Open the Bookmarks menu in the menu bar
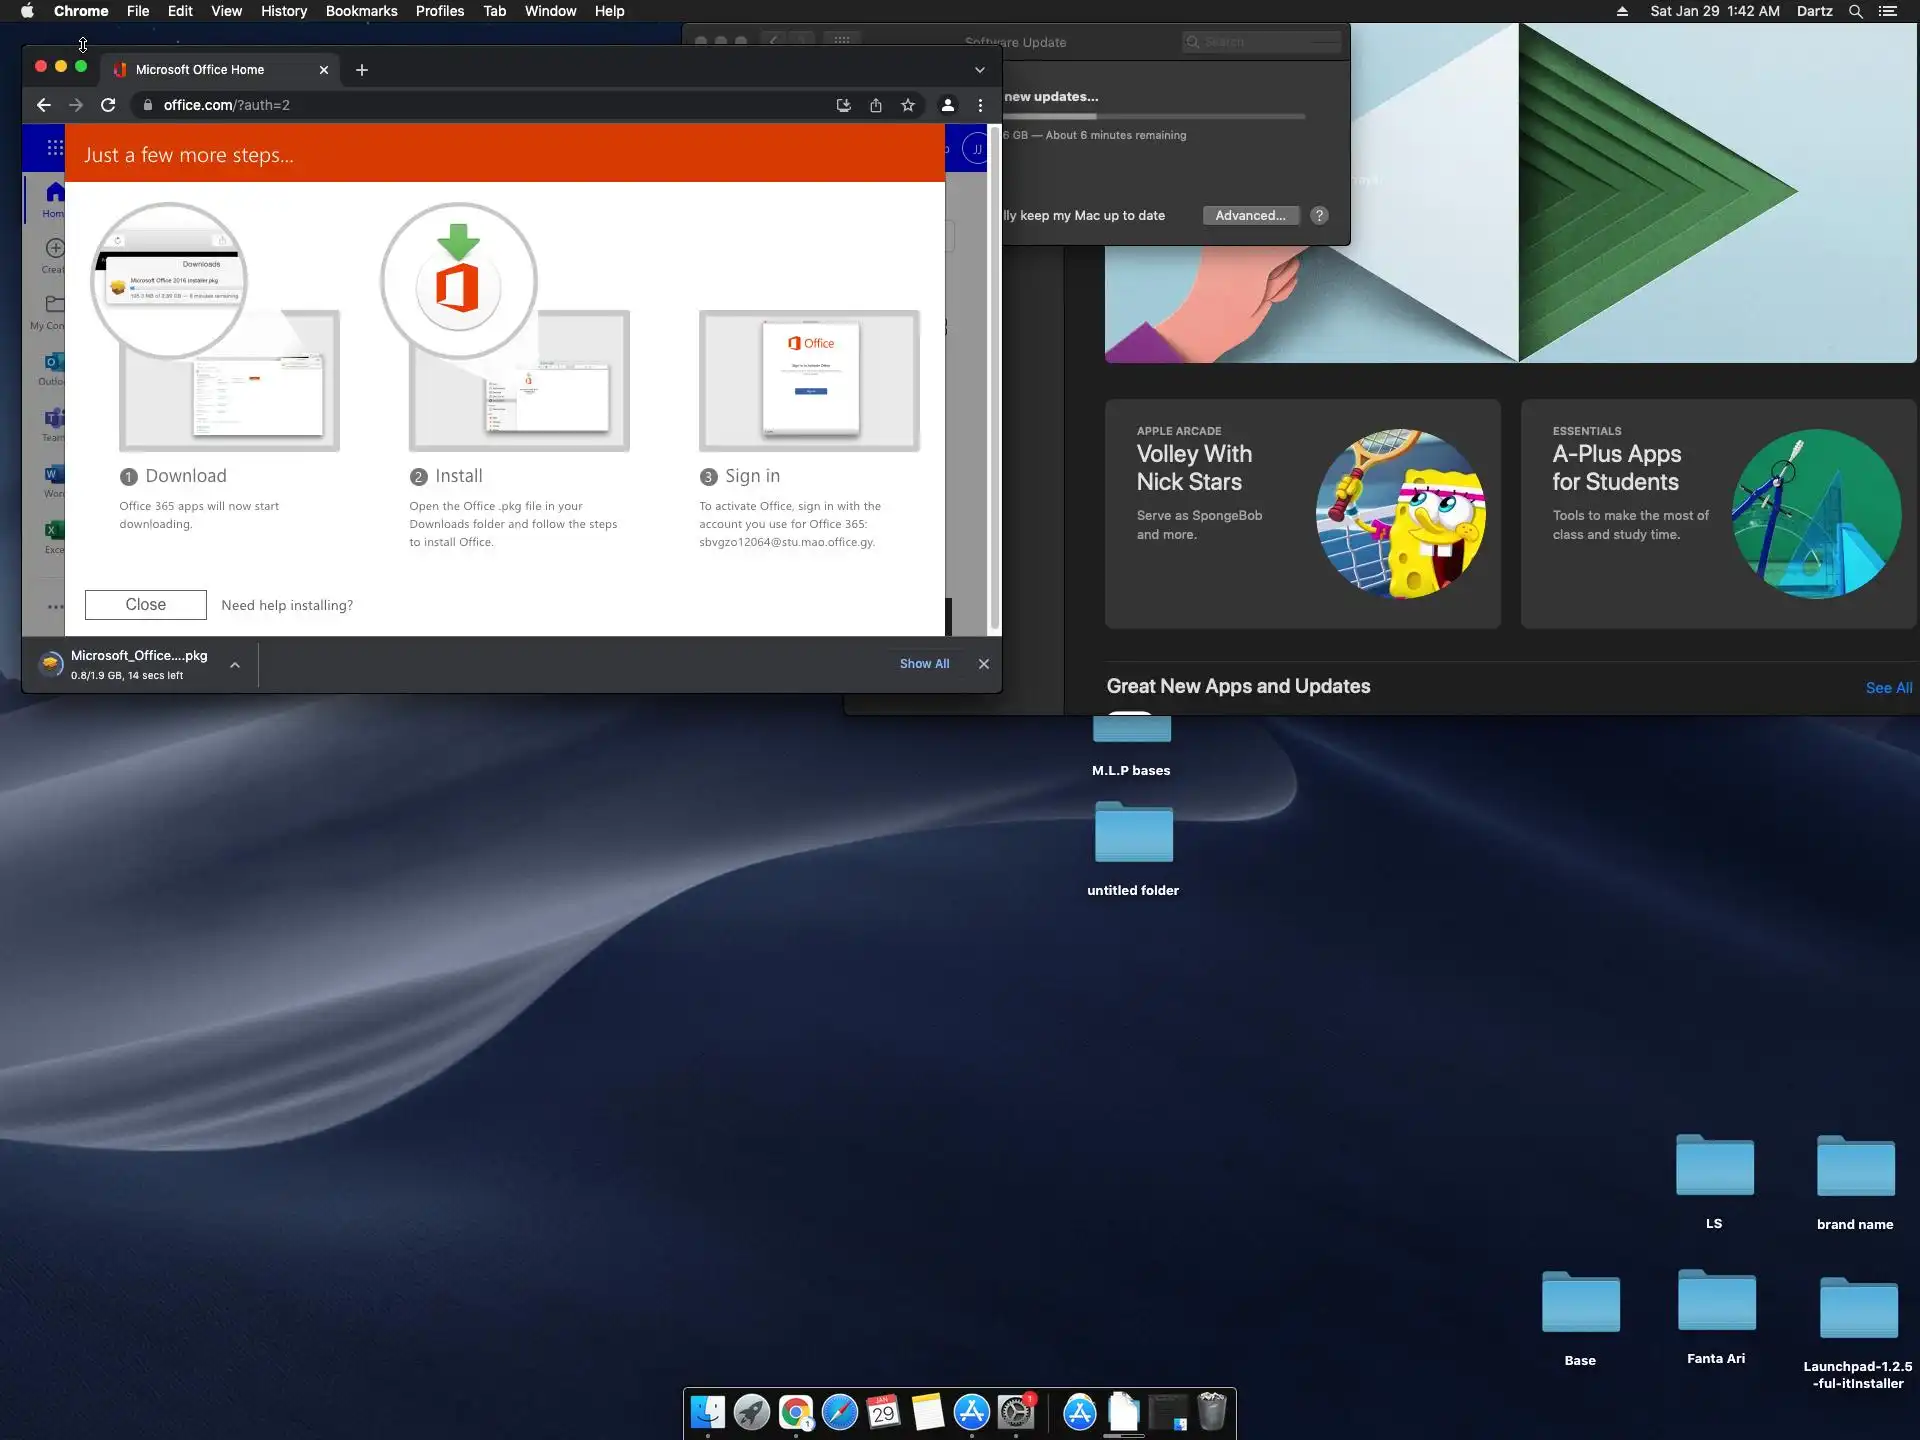1920x1440 pixels. tap(361, 11)
